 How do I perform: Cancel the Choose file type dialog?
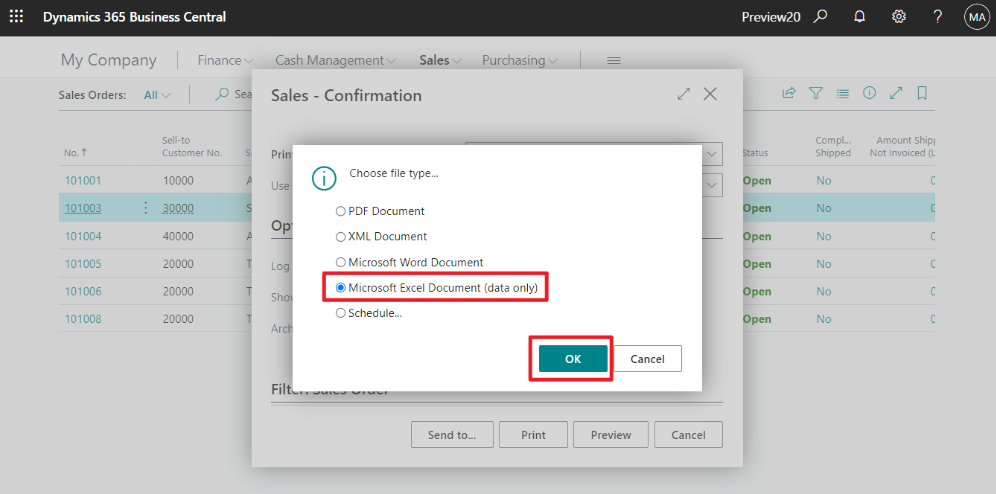point(647,359)
